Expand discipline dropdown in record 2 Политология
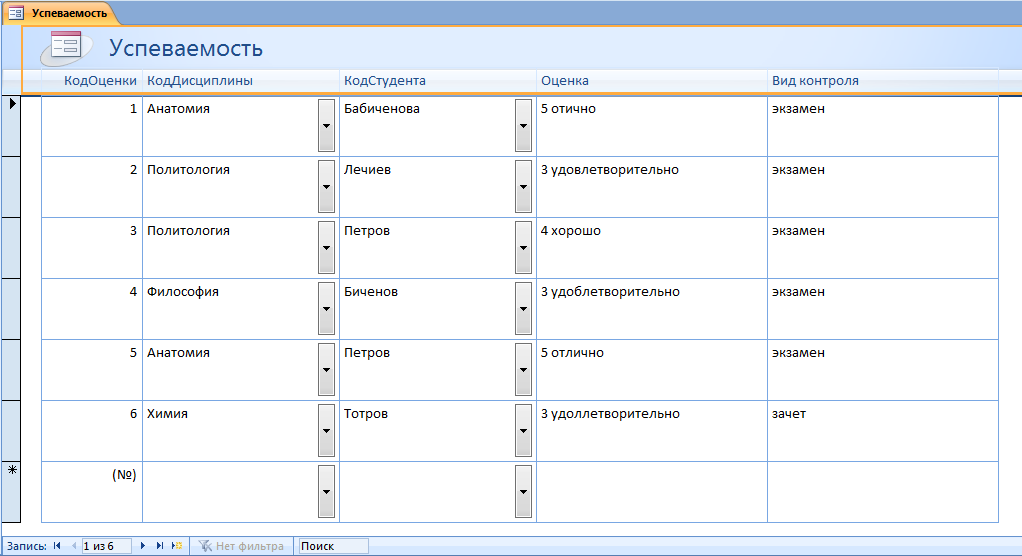 click(327, 187)
